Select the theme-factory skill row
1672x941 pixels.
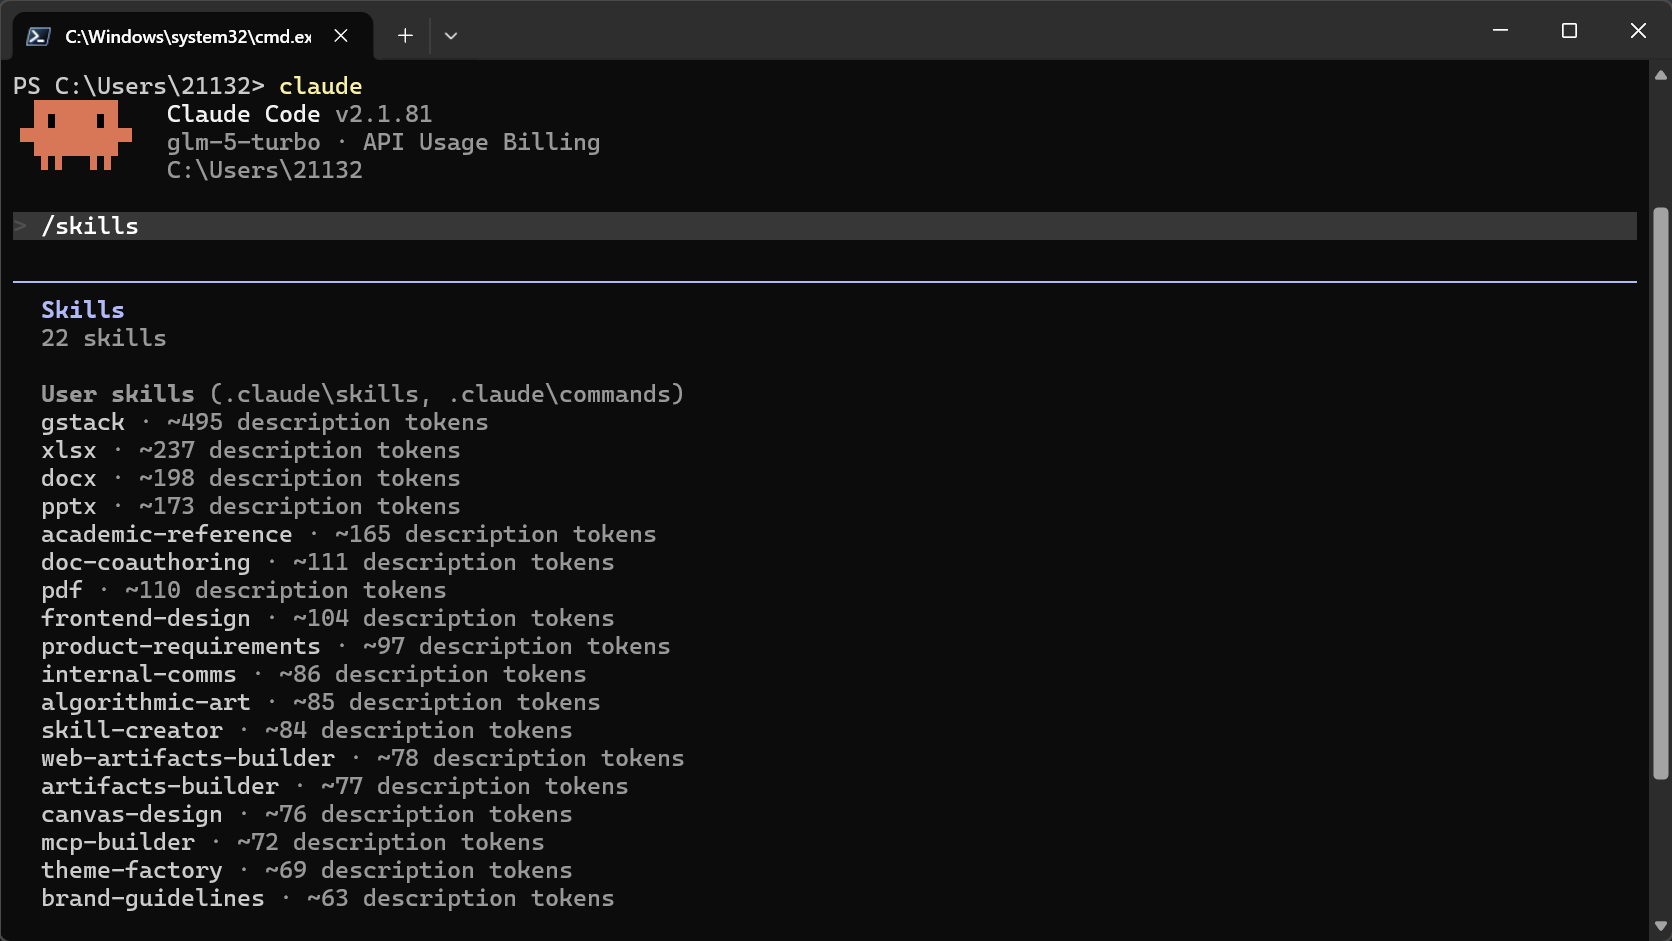click(x=307, y=870)
